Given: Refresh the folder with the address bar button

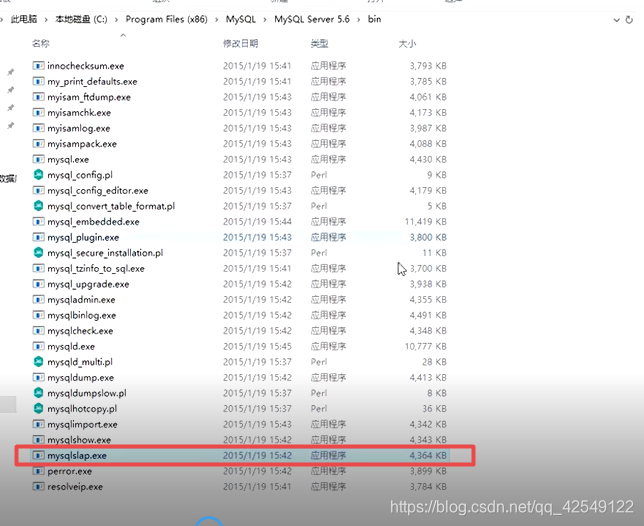Looking at the screenshot, I should click(629, 20).
